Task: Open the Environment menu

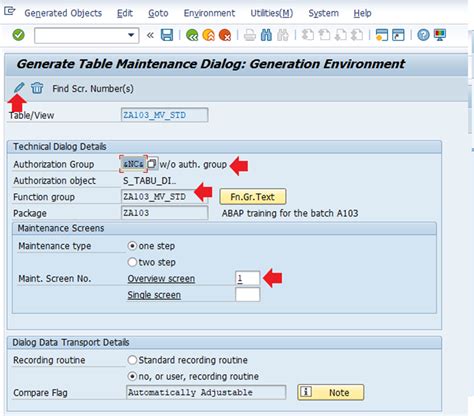Action: [x=209, y=13]
